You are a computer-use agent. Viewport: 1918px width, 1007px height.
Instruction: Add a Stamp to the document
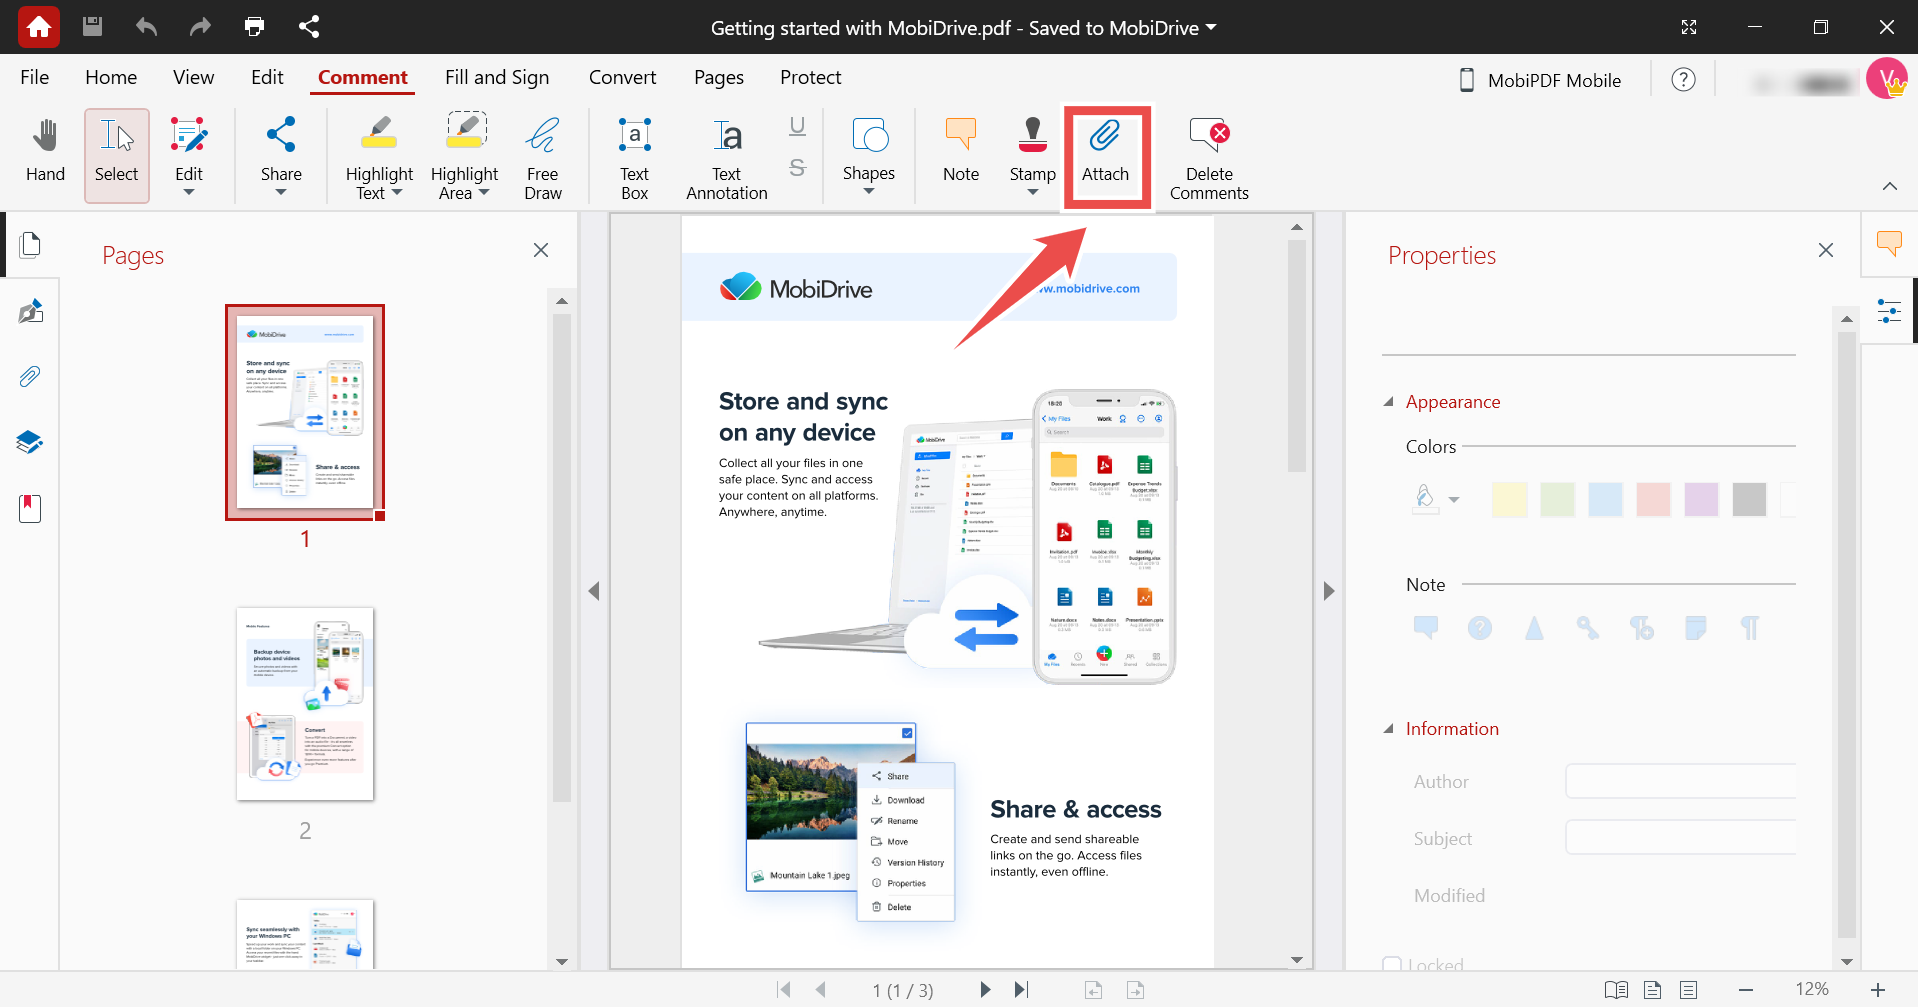coord(1031,152)
